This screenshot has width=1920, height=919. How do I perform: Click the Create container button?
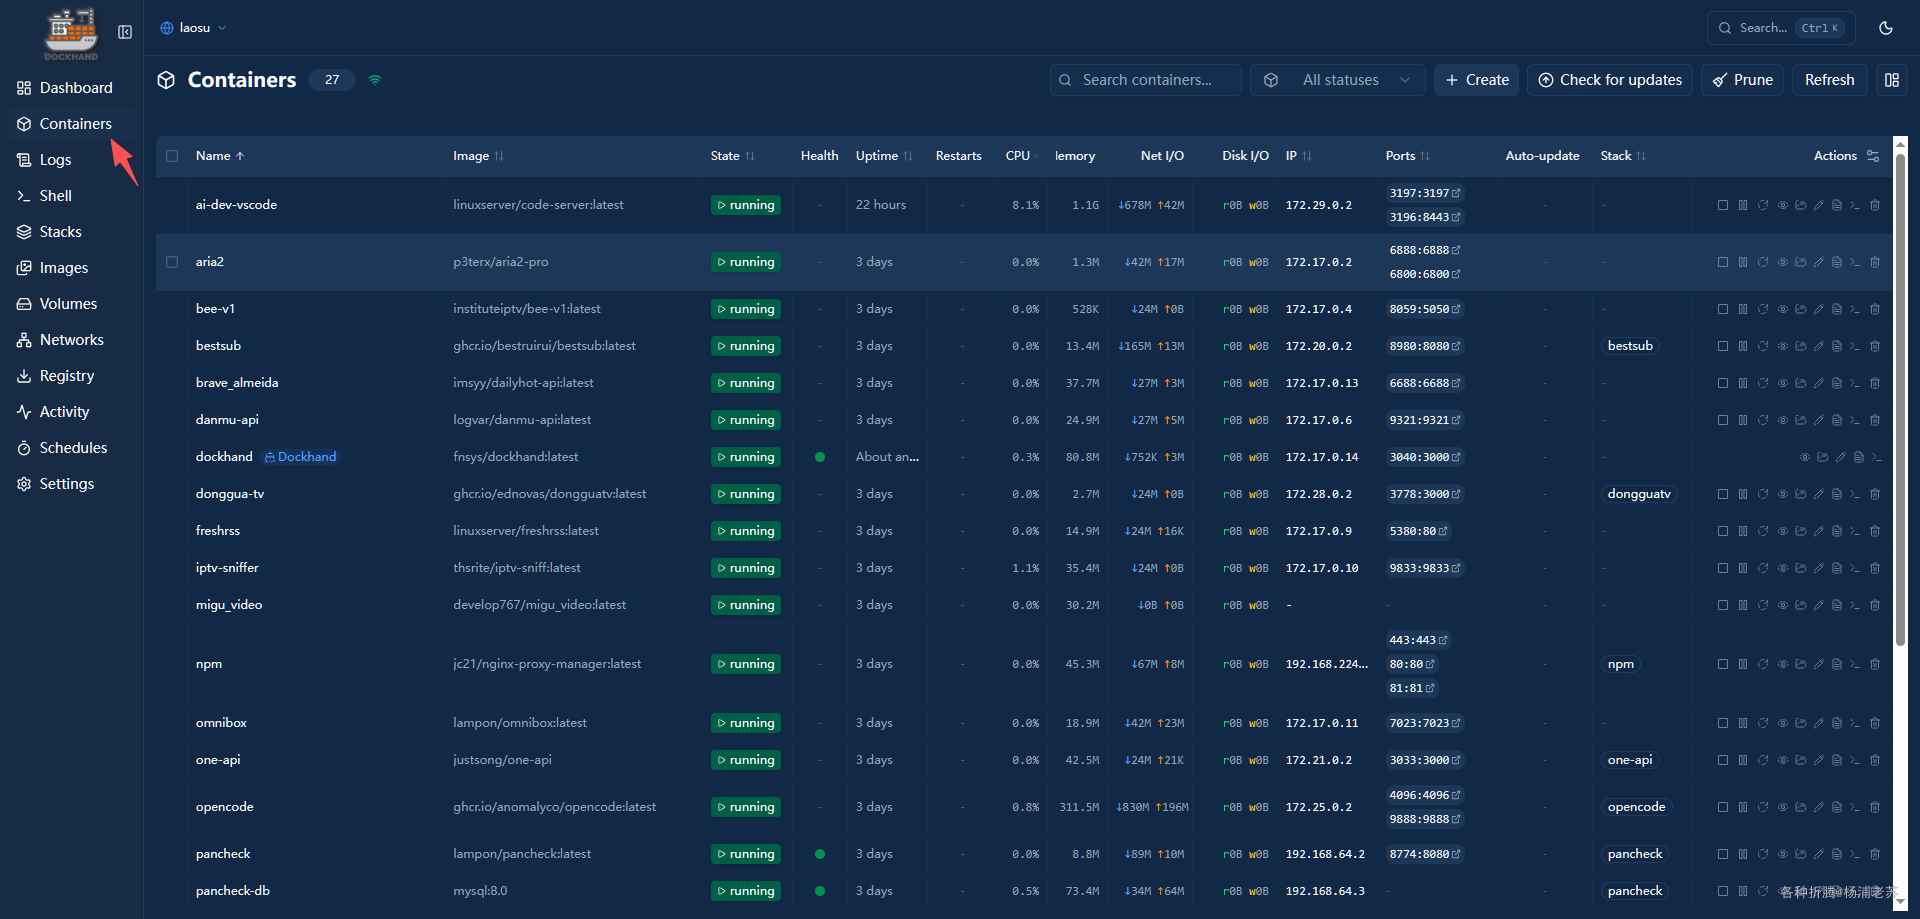pyautogui.click(x=1477, y=80)
